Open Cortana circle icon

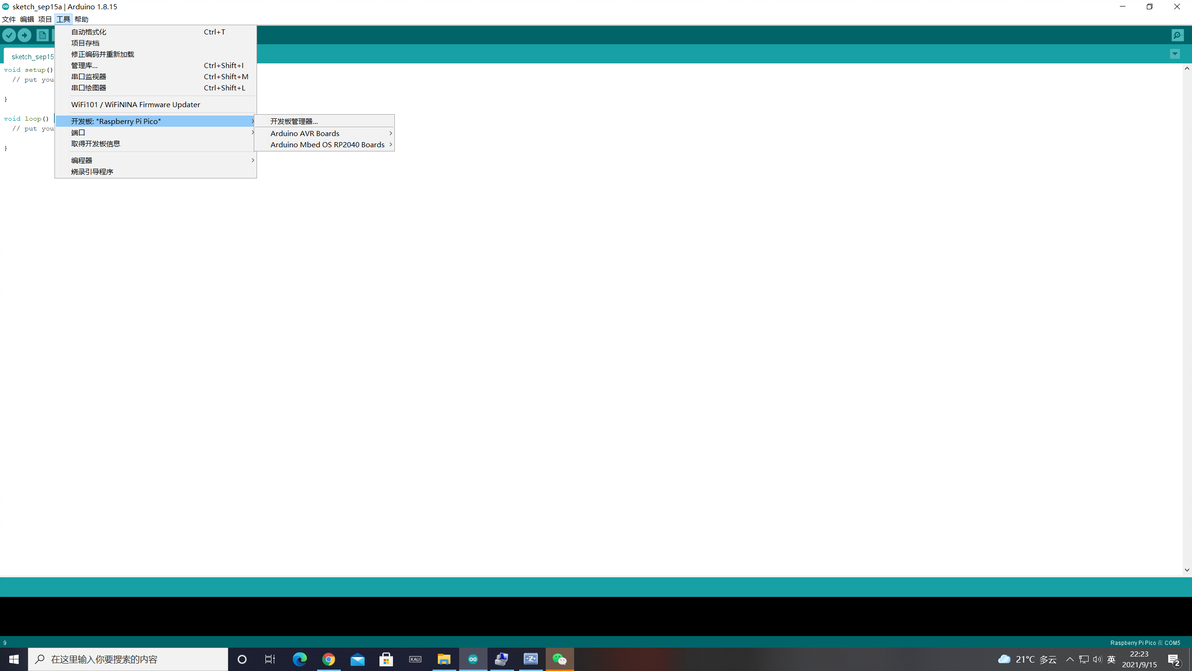click(242, 659)
